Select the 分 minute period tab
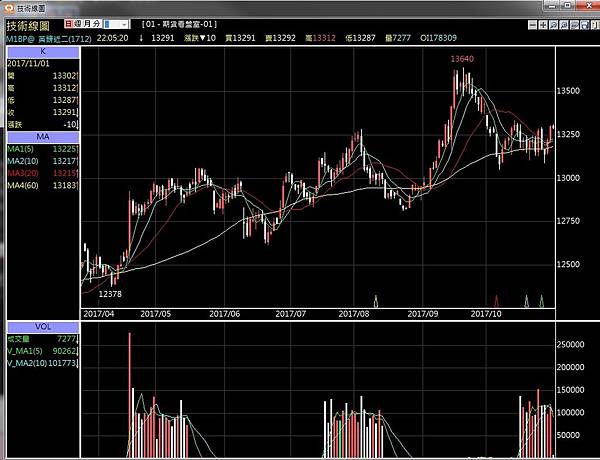 click(x=96, y=24)
